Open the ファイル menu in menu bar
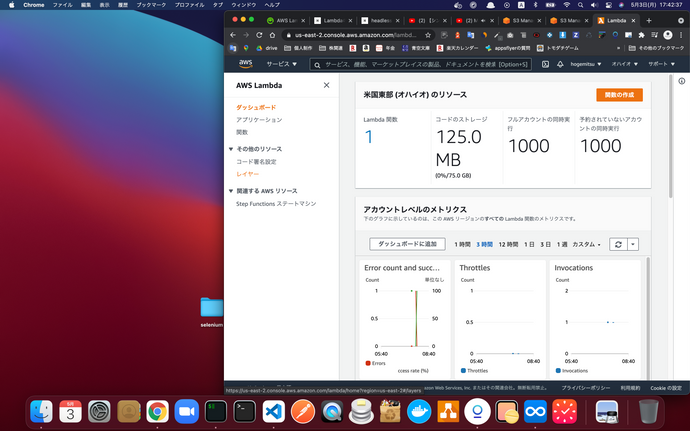This screenshot has height=431, width=690. [x=62, y=5]
